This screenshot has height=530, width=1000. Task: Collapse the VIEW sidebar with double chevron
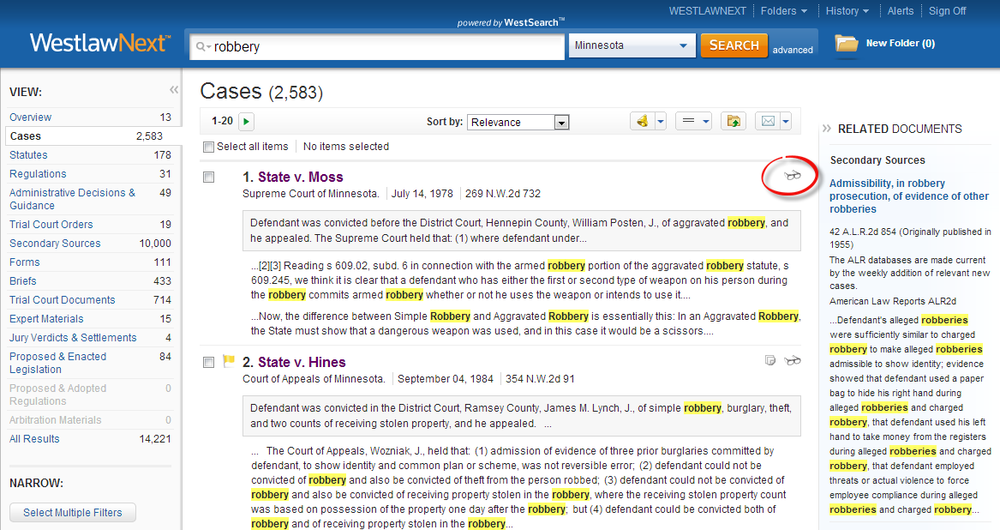[173, 90]
